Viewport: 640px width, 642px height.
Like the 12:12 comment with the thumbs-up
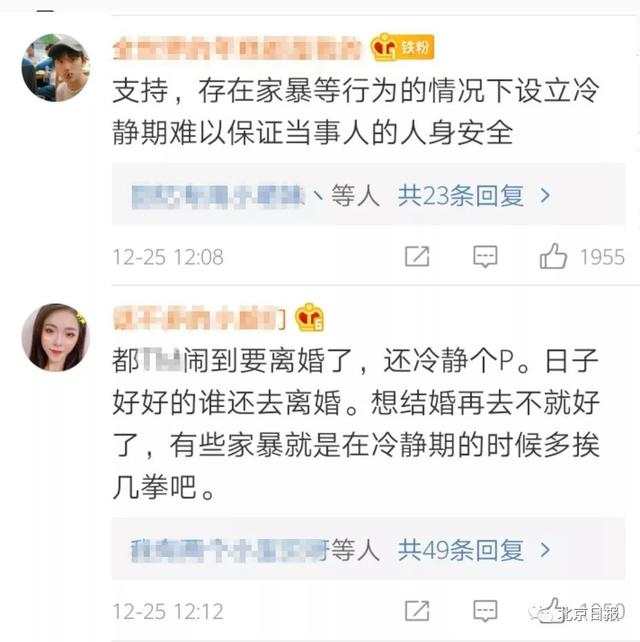(551, 610)
